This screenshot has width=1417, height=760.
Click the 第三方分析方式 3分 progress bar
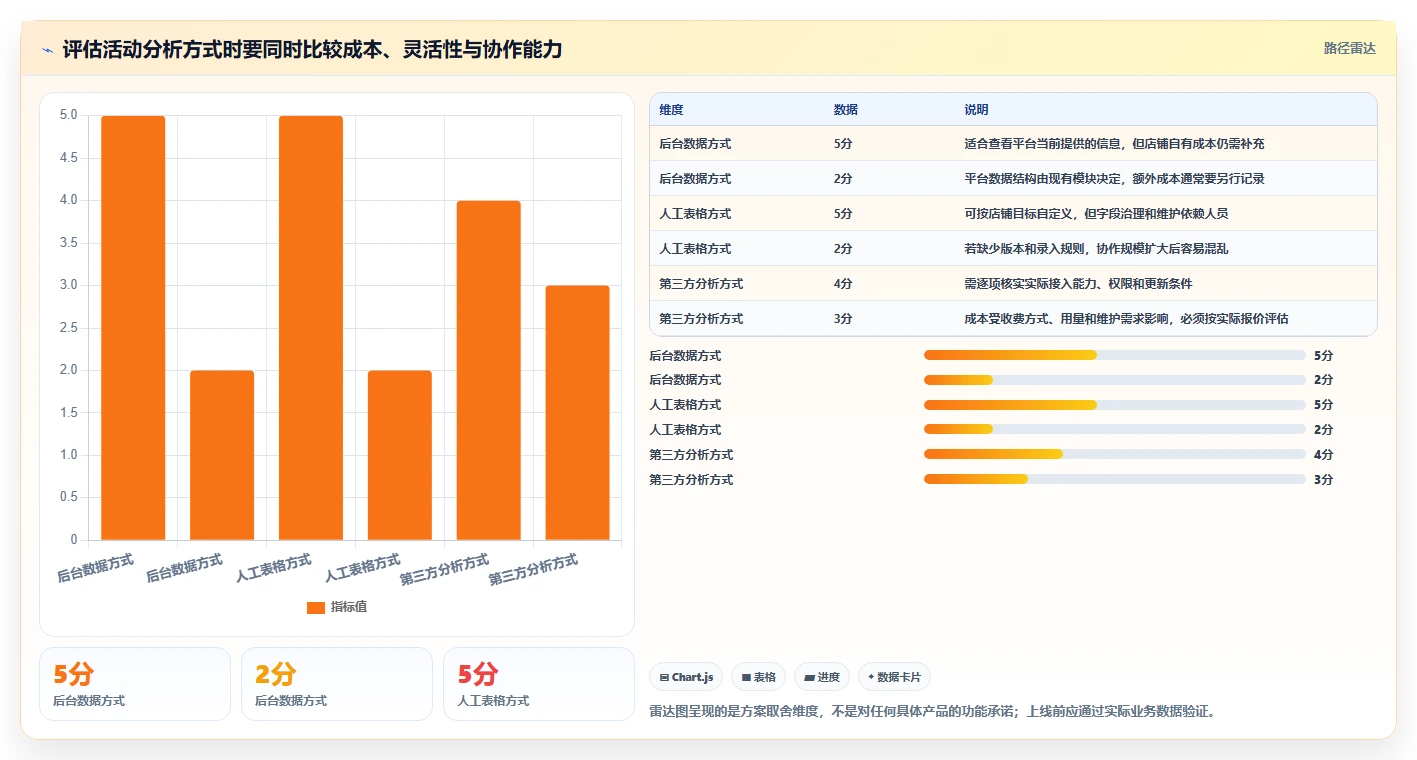pos(1115,479)
